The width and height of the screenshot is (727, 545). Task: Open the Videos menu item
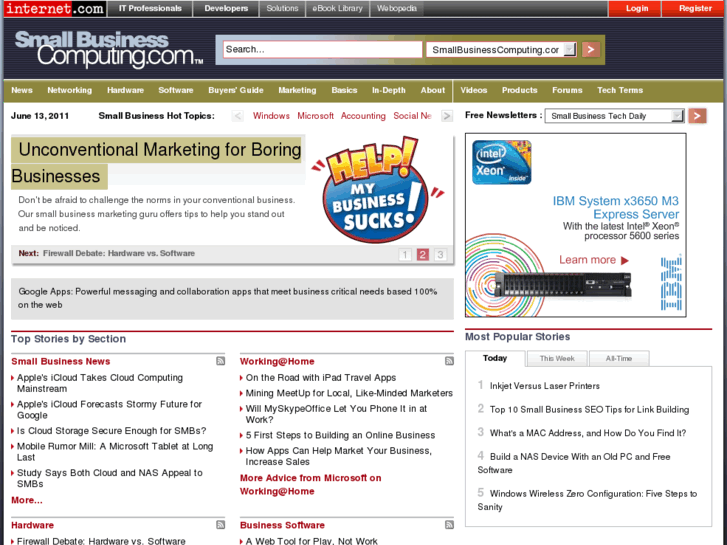[473, 90]
